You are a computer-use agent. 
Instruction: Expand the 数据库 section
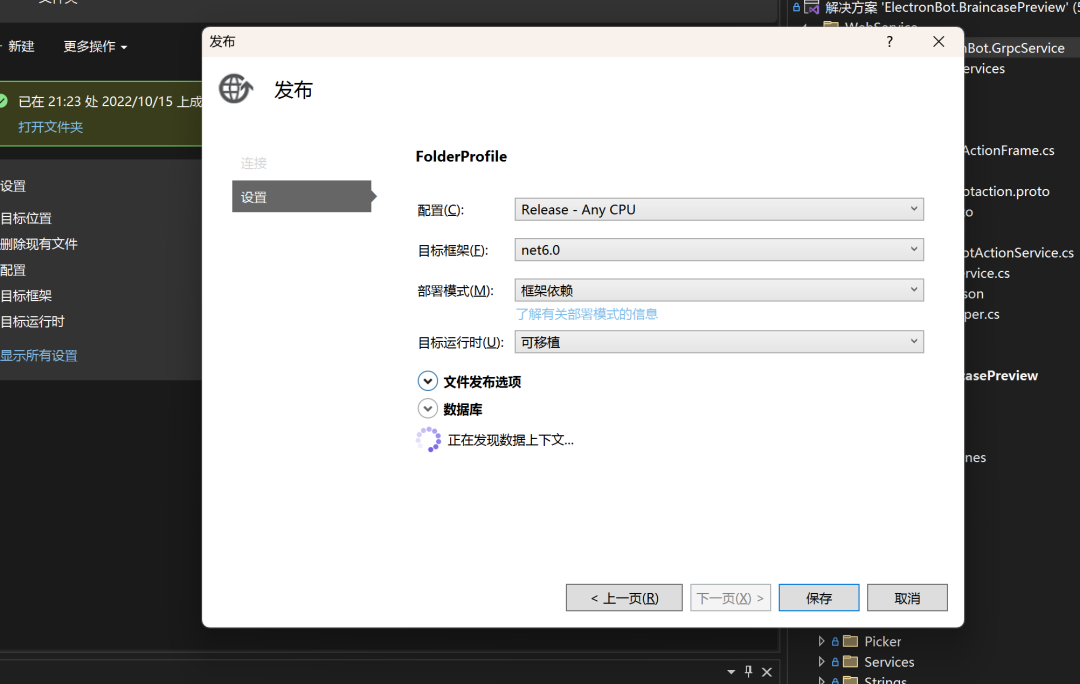pos(428,409)
